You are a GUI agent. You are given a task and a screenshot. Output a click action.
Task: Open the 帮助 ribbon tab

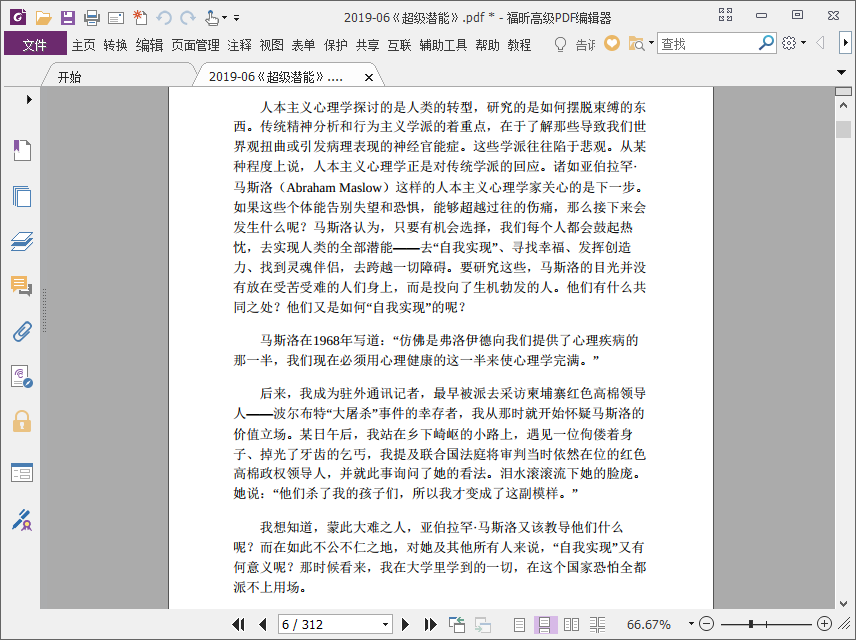[x=487, y=45]
